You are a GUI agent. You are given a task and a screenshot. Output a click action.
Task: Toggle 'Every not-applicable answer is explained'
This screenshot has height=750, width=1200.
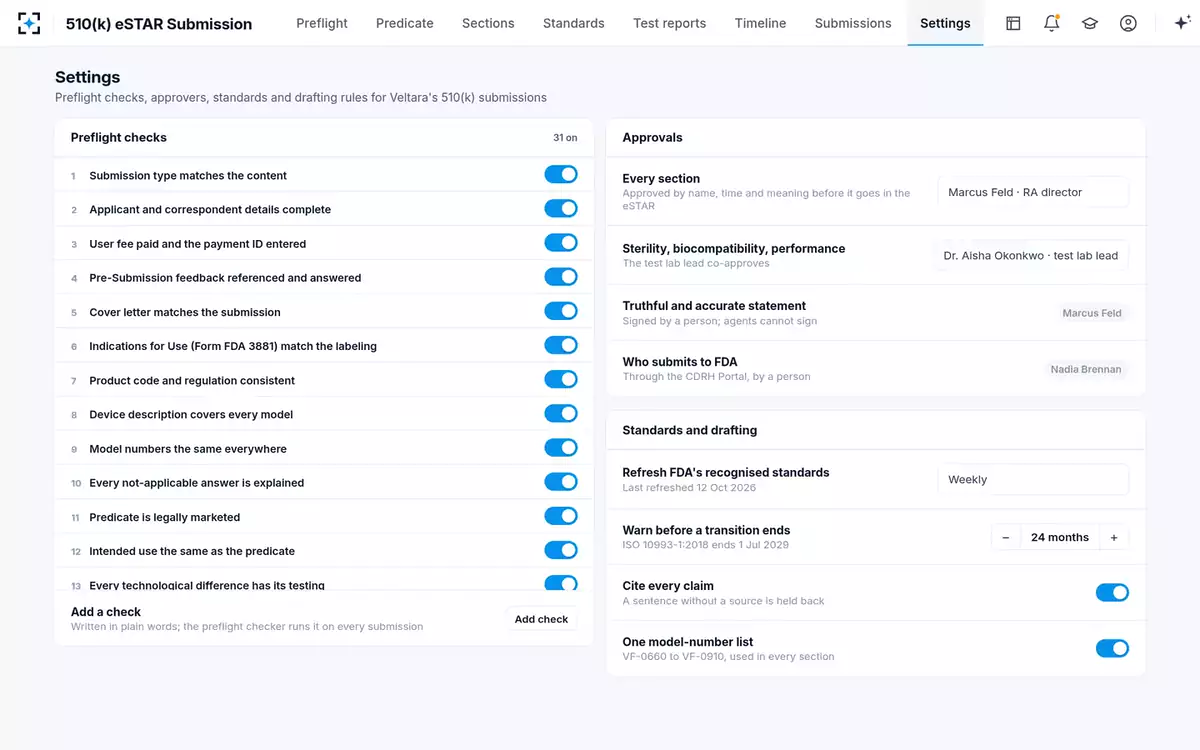561,482
